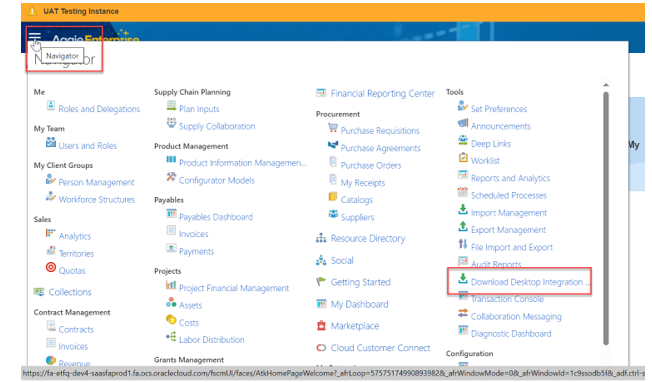Open Payables Invoices link

click(194, 234)
